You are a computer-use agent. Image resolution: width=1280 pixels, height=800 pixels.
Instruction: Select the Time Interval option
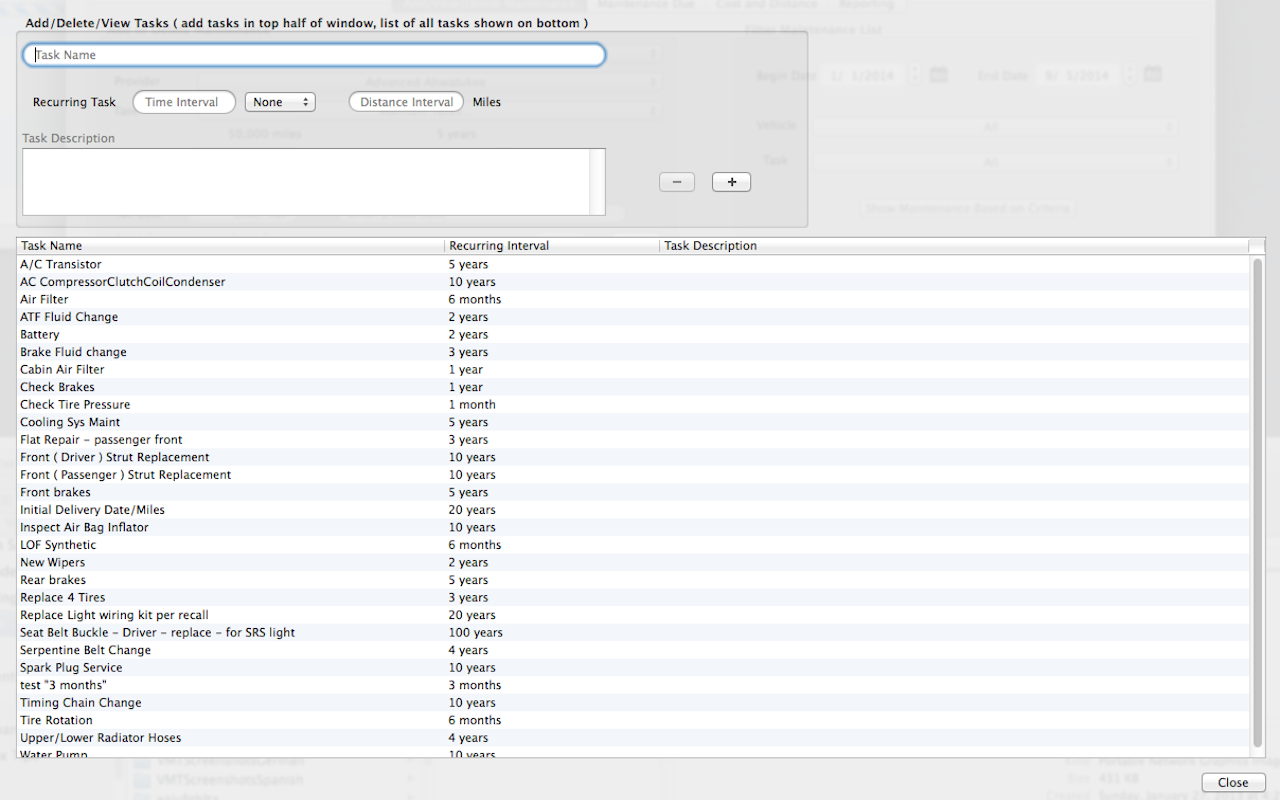(184, 101)
